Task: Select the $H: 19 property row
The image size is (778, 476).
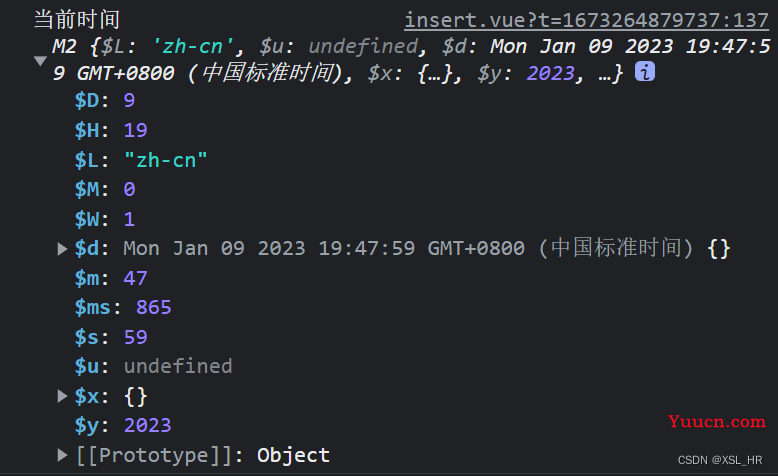Action: tap(111, 130)
